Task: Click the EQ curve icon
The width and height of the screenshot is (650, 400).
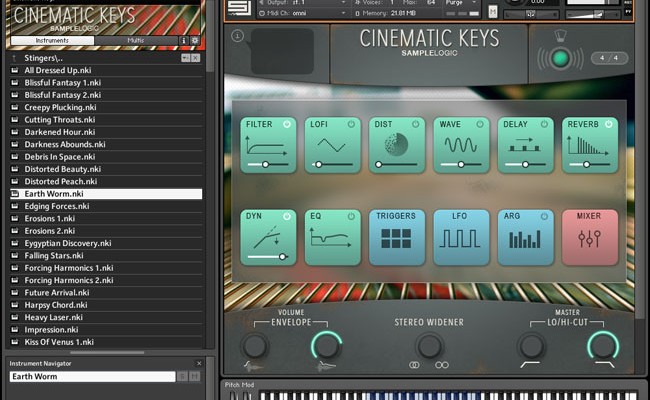Action: [332, 237]
